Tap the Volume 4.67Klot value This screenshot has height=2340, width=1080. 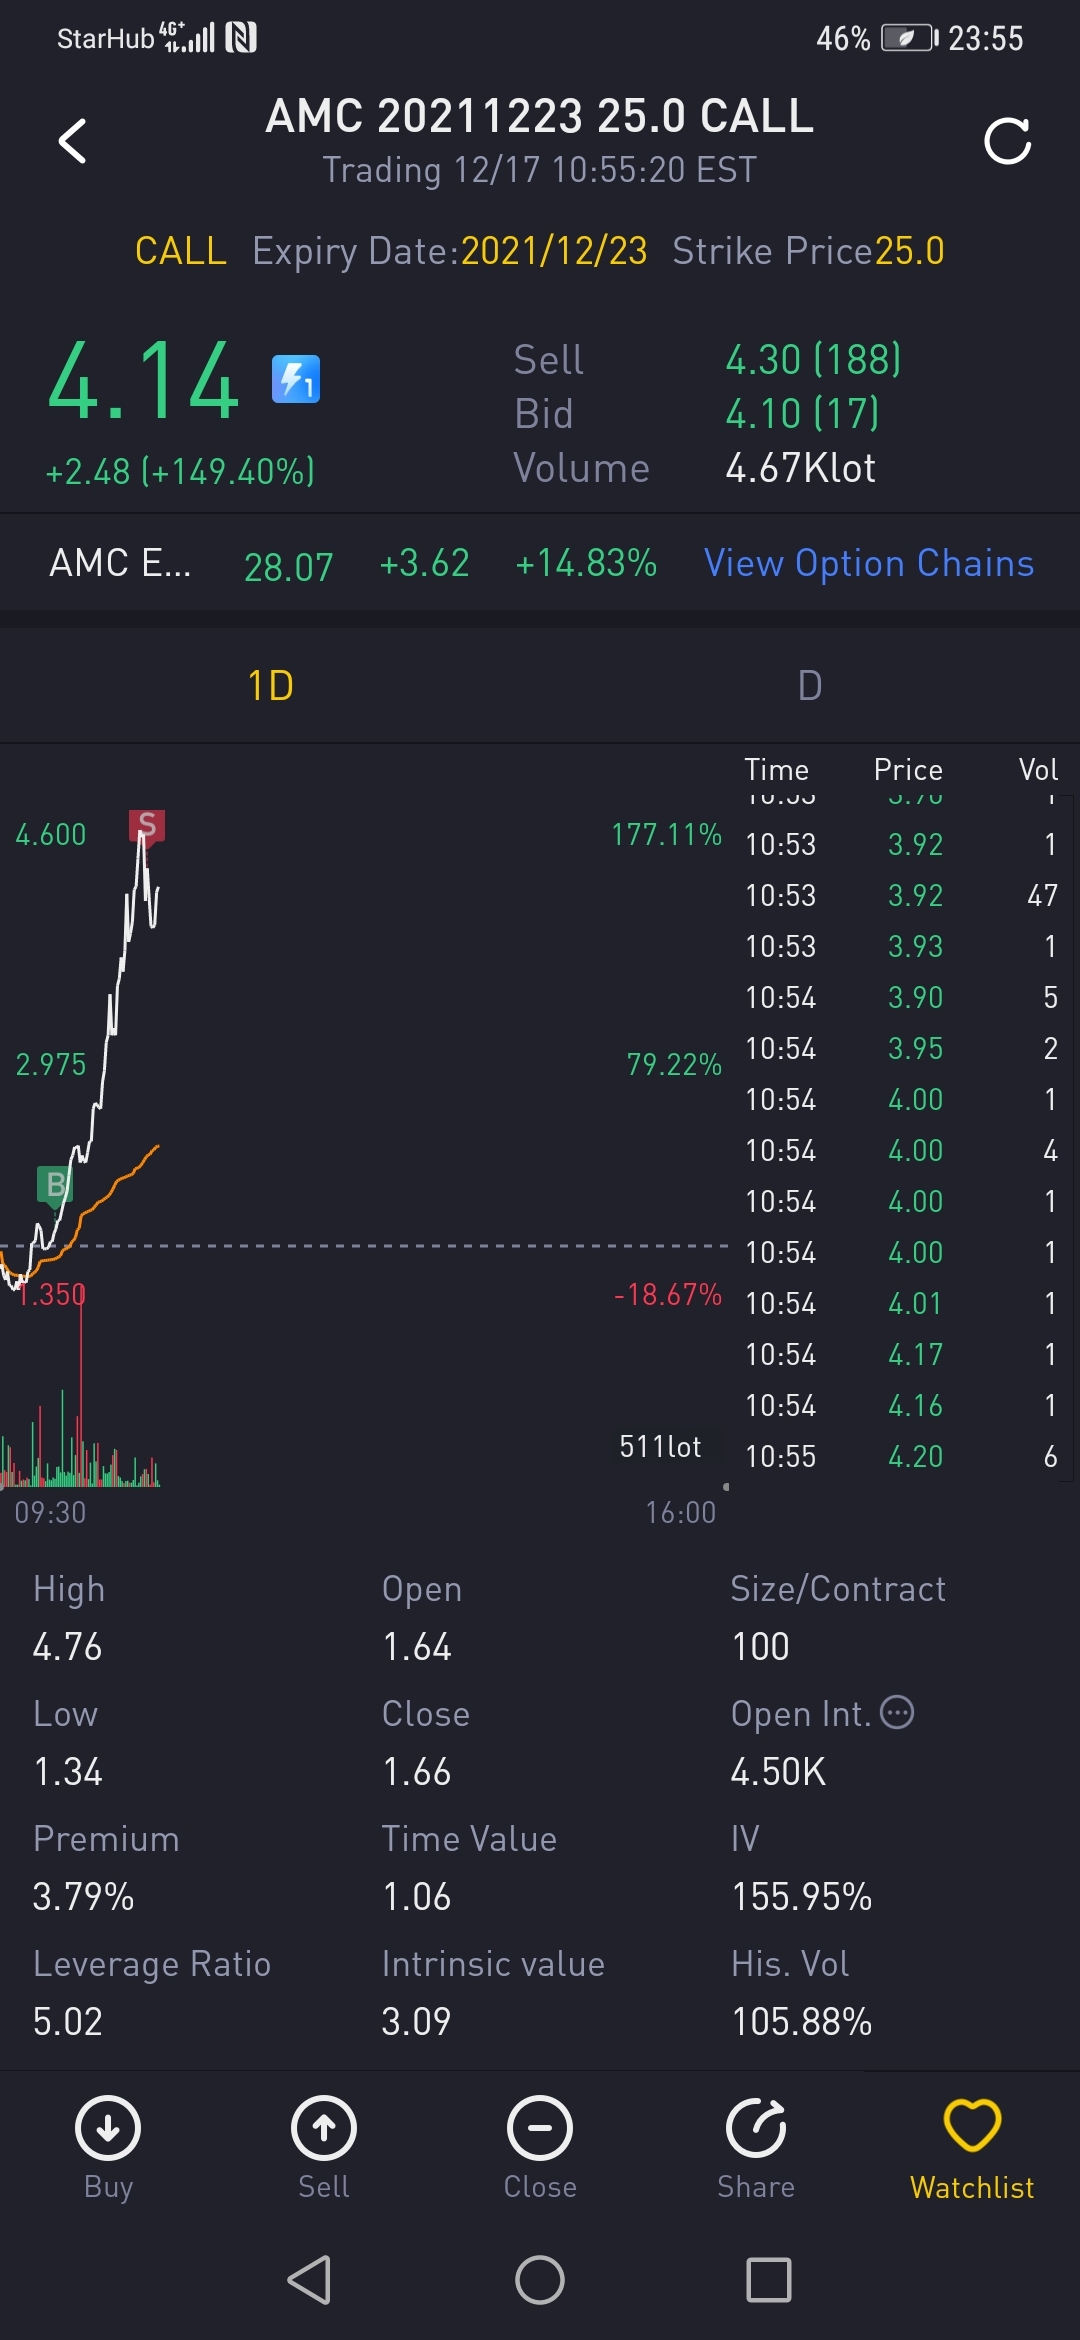coord(800,468)
